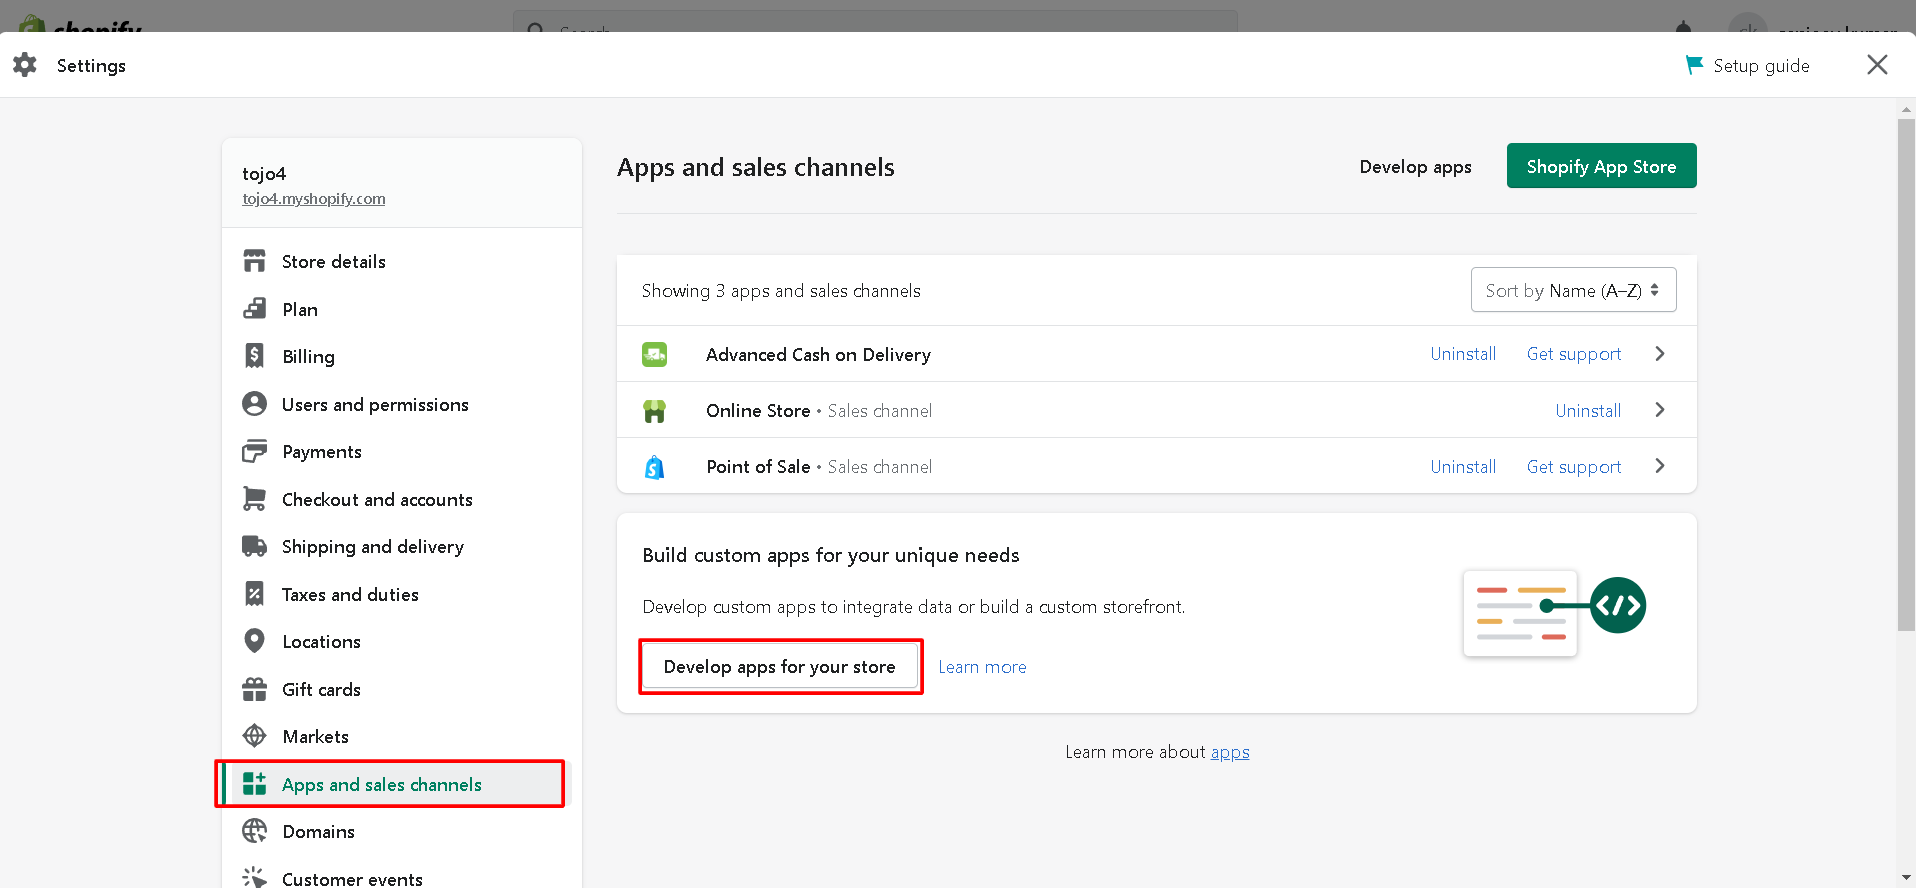
Task: Click the Plan icon in sidebar
Action: [x=255, y=309]
